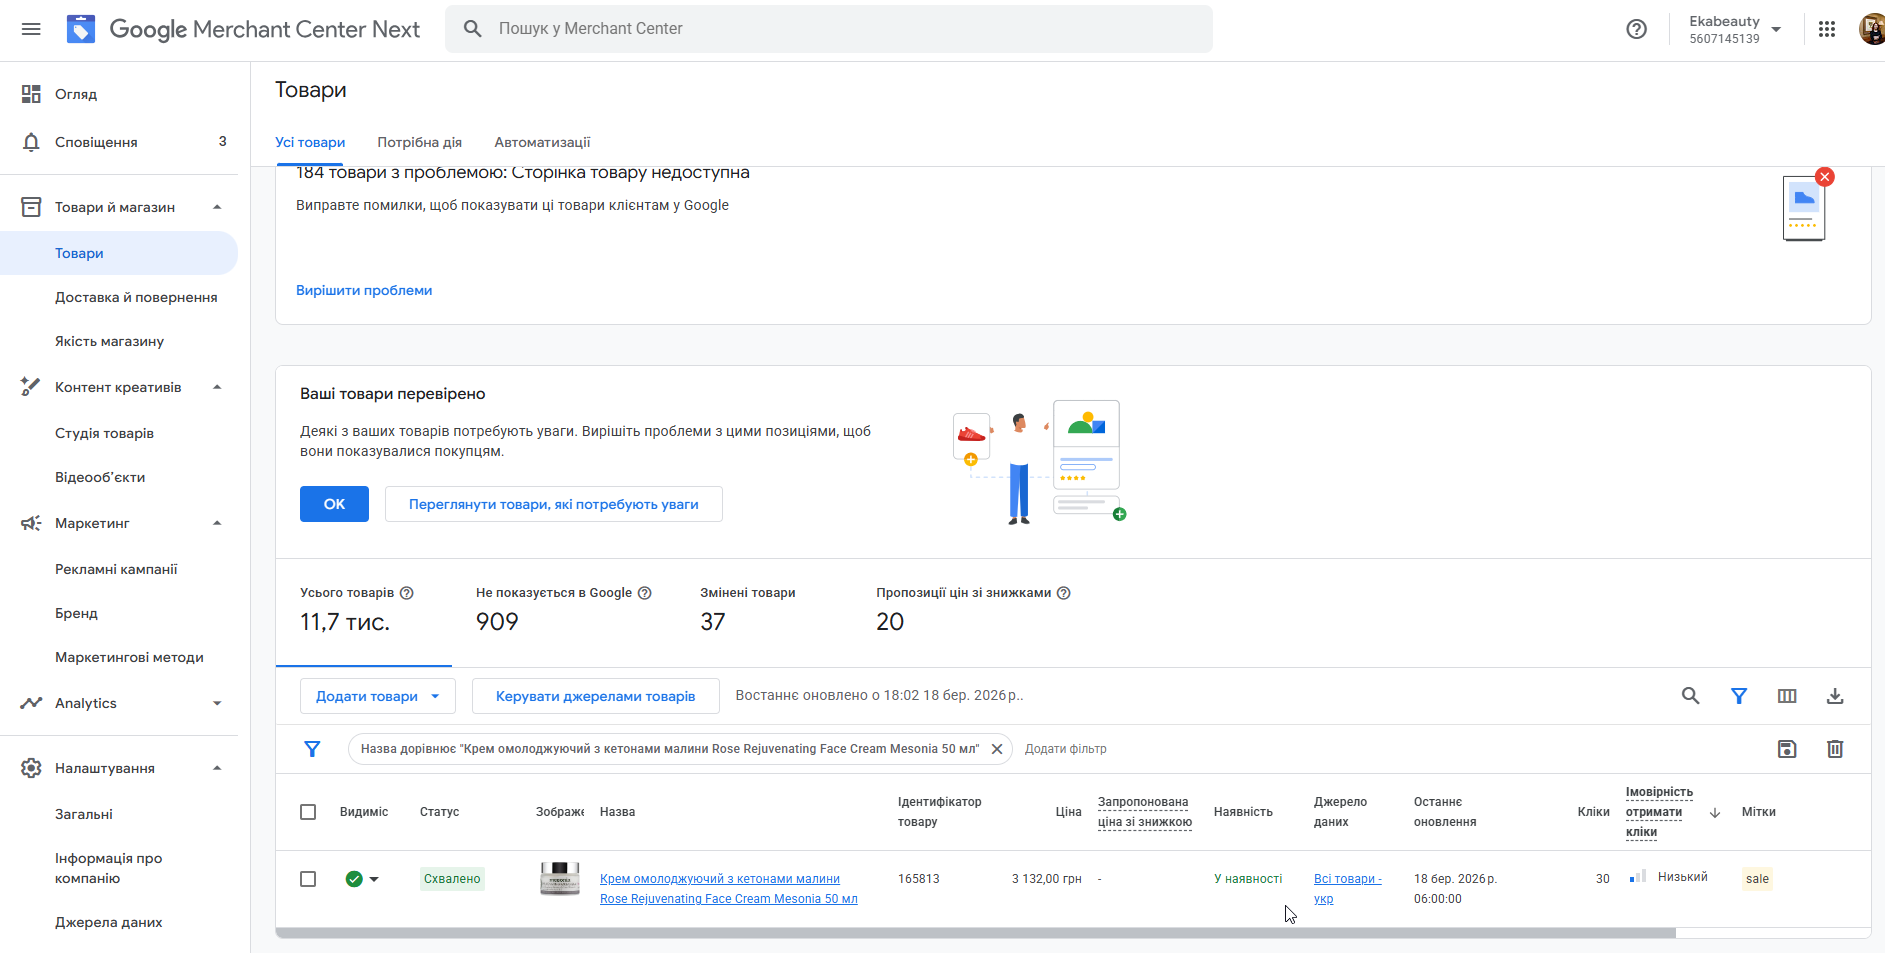Switch to the Автоматизації tab
The width and height of the screenshot is (1885, 953).
(542, 142)
